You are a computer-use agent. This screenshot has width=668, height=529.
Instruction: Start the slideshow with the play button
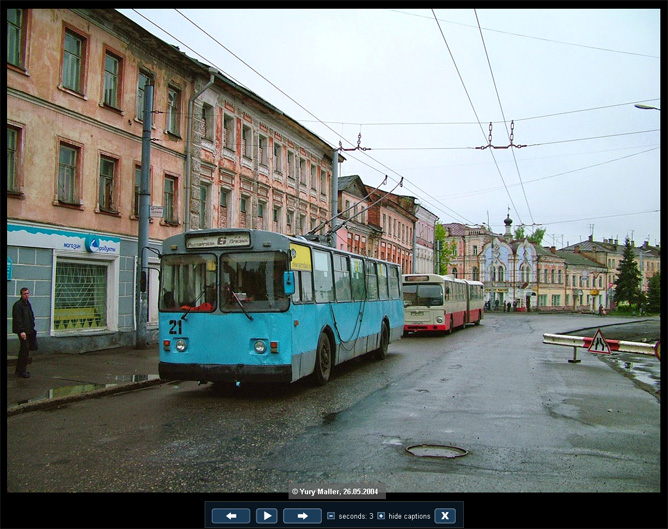click(266, 516)
